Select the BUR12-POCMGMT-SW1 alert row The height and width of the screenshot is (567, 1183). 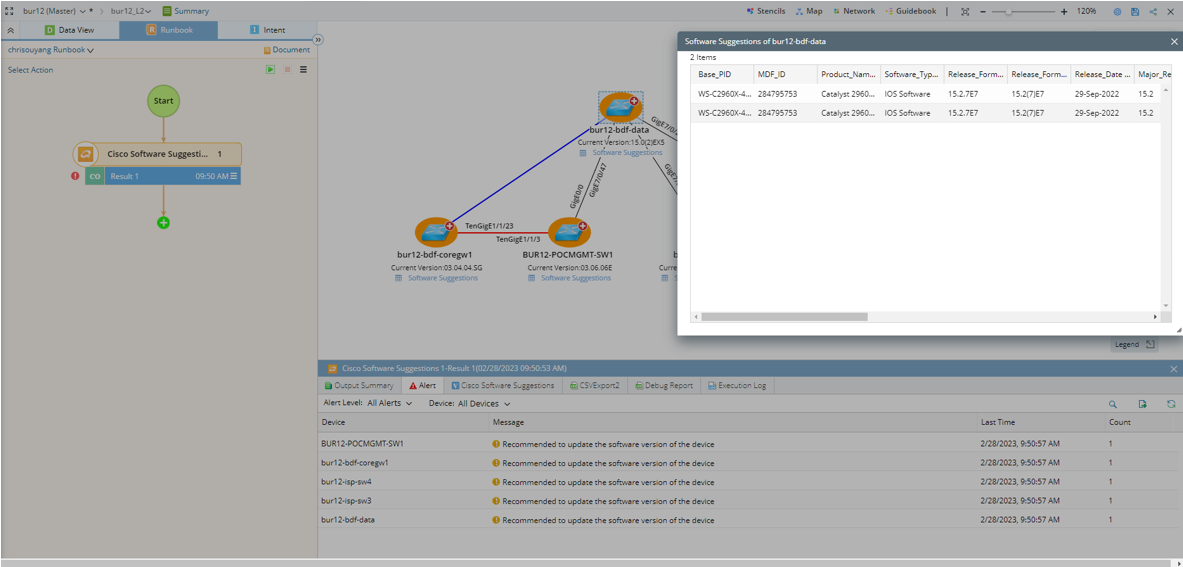tap(750, 443)
